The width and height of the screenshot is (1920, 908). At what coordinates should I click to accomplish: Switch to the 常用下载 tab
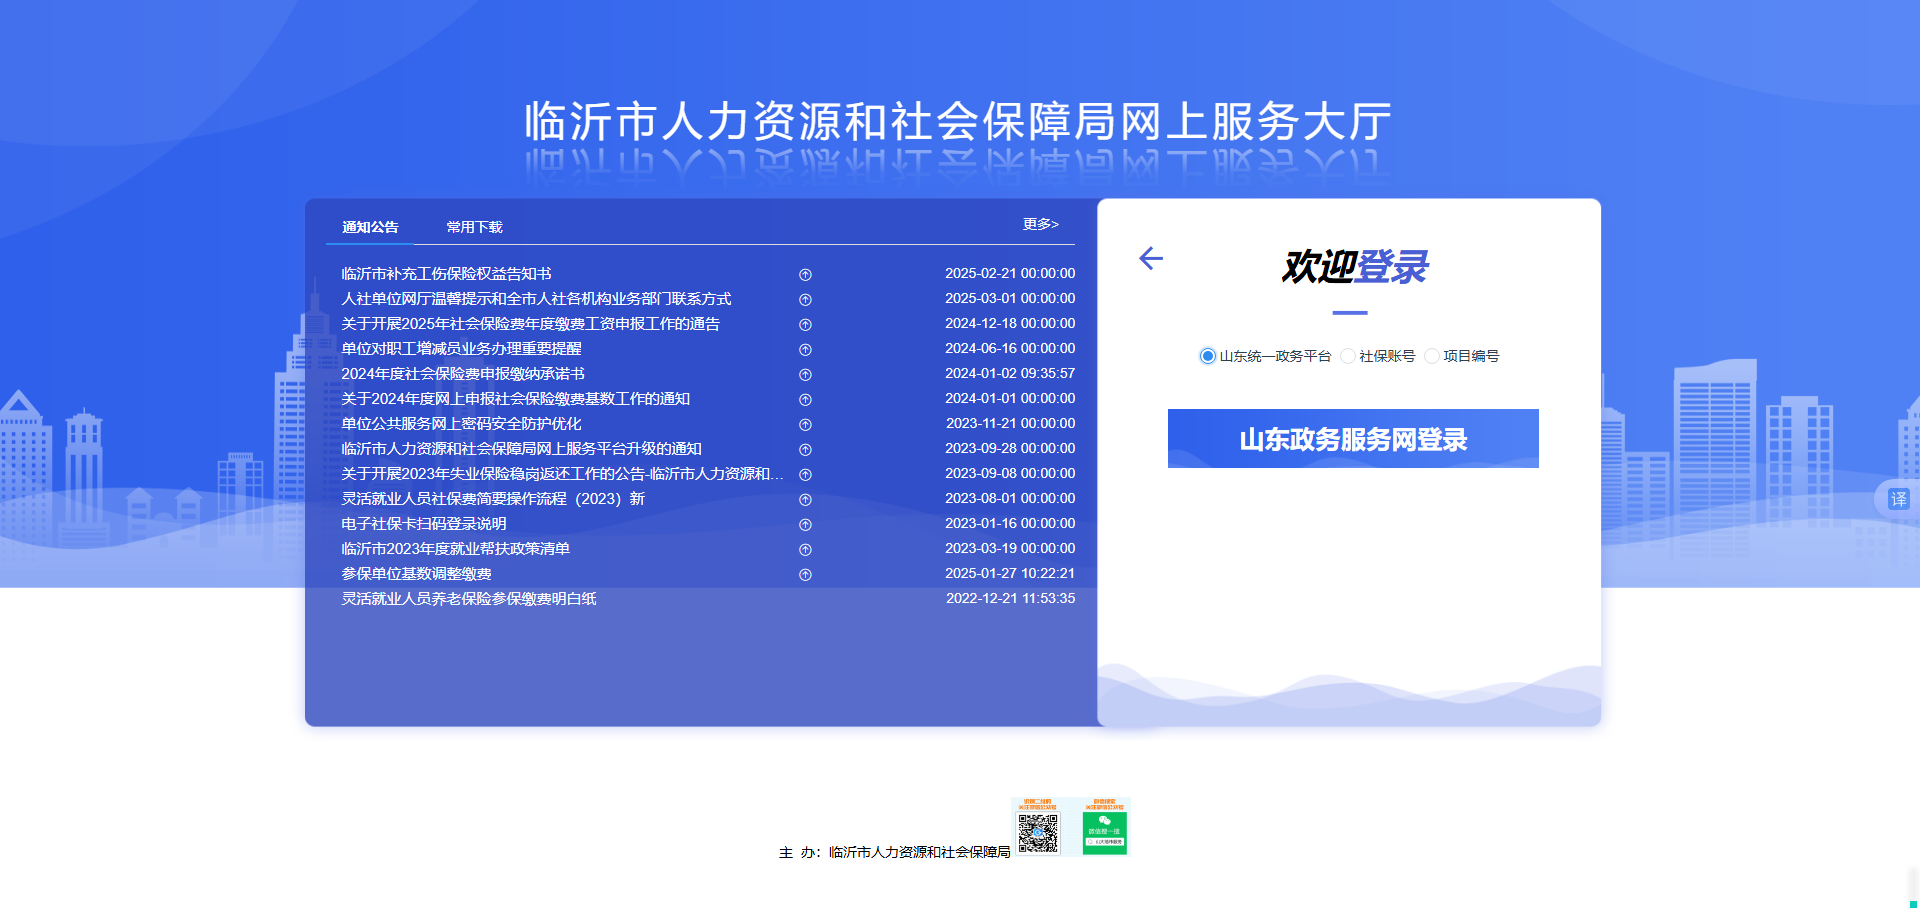(474, 227)
